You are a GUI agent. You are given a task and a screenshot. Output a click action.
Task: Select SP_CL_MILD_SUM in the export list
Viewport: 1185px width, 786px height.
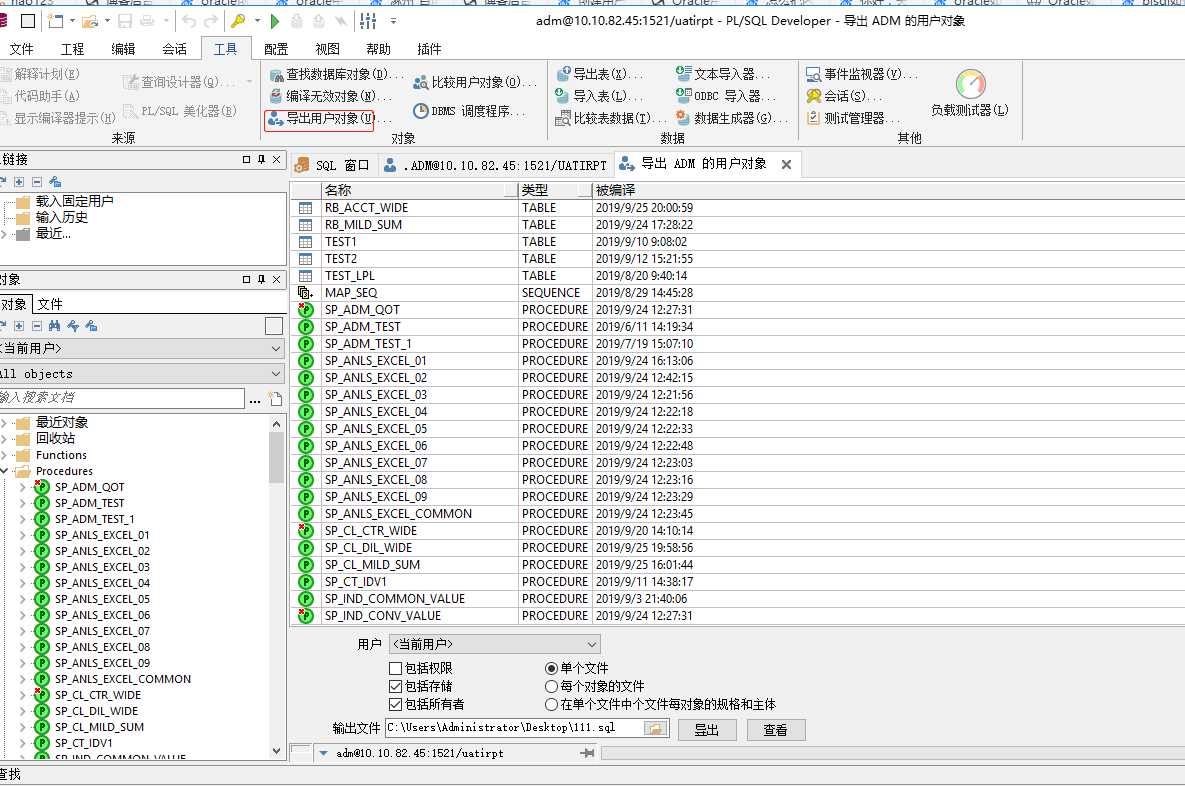click(737, 565)
